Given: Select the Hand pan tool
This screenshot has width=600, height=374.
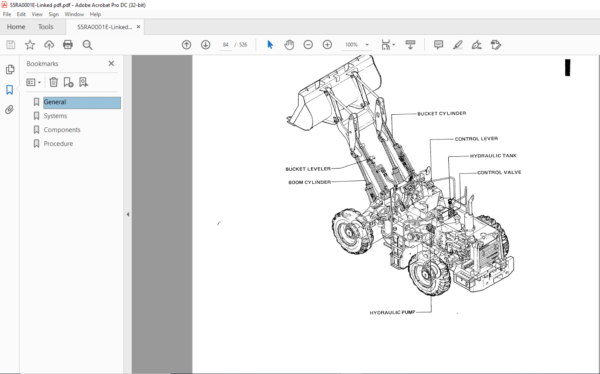Looking at the screenshot, I should click(289, 45).
